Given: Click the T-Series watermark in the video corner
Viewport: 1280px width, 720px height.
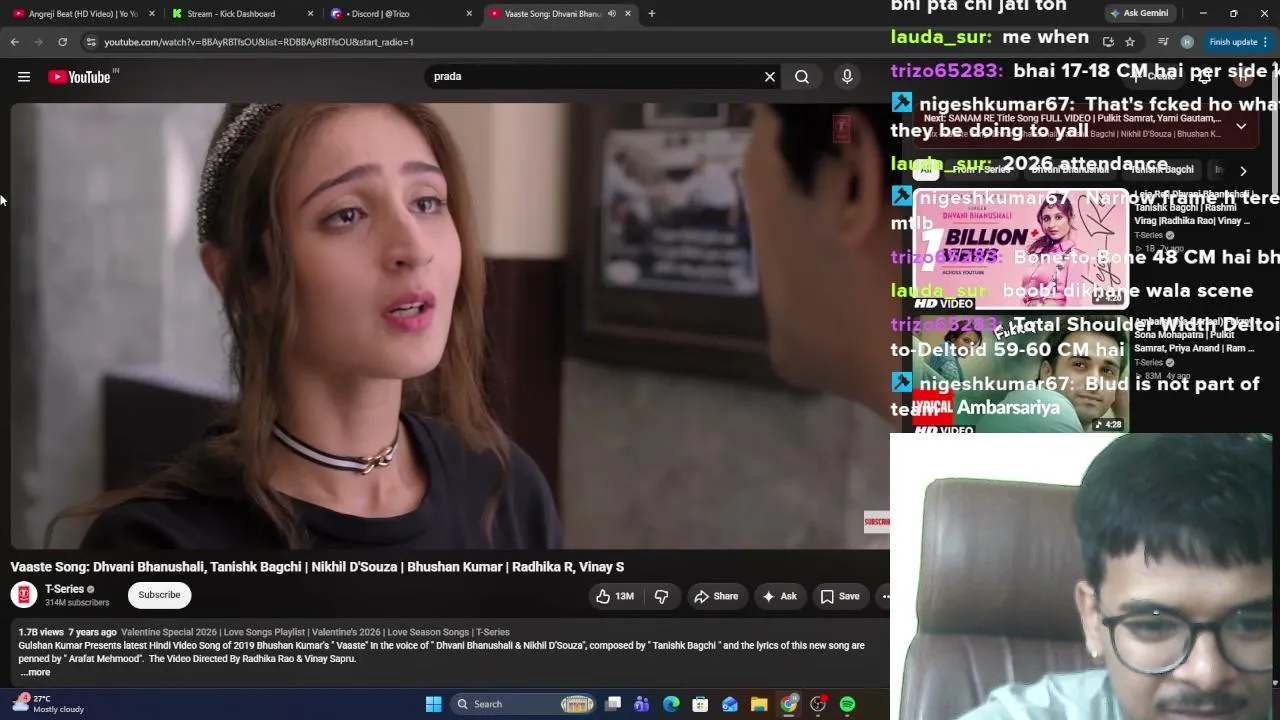Looking at the screenshot, I should (x=841, y=128).
